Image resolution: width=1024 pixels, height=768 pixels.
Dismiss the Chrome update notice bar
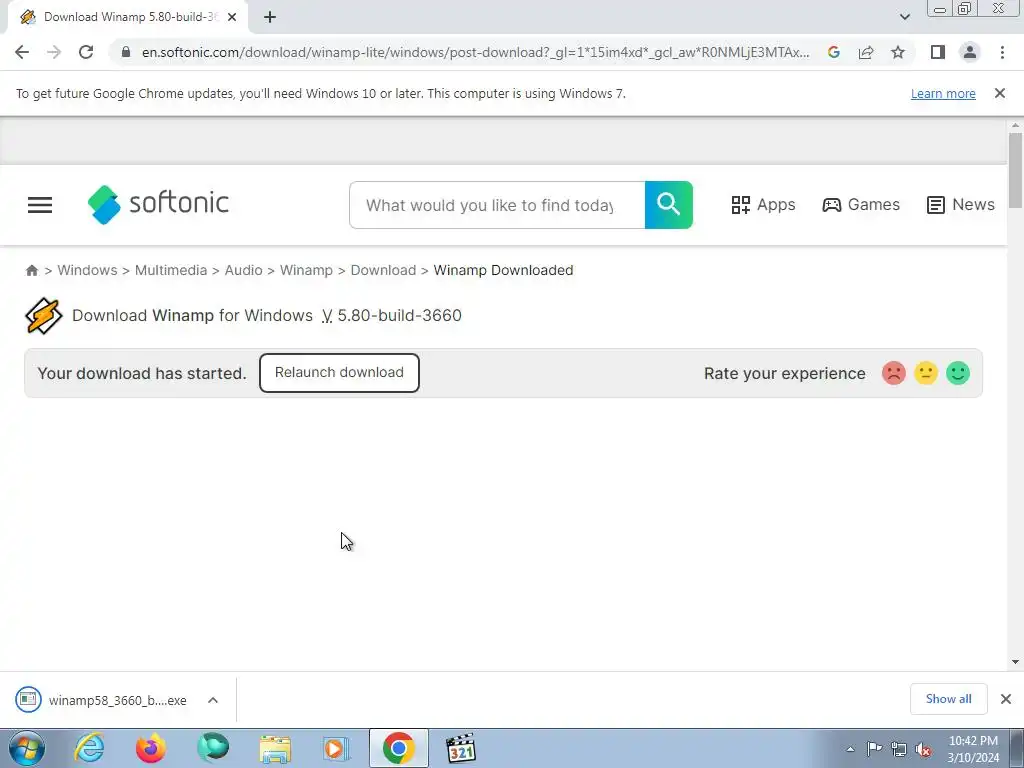[x=1000, y=93]
